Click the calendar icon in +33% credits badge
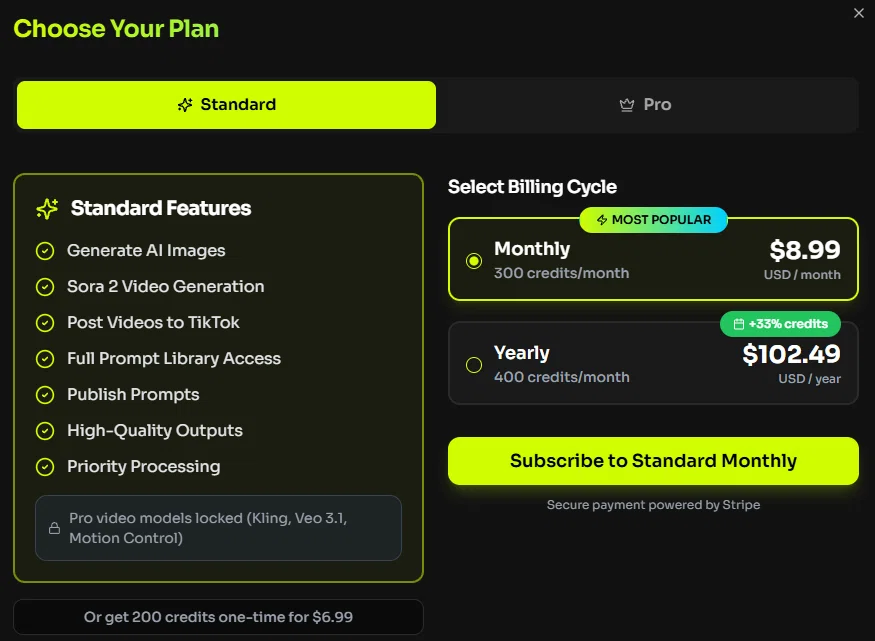This screenshot has width=875, height=641. pos(738,324)
